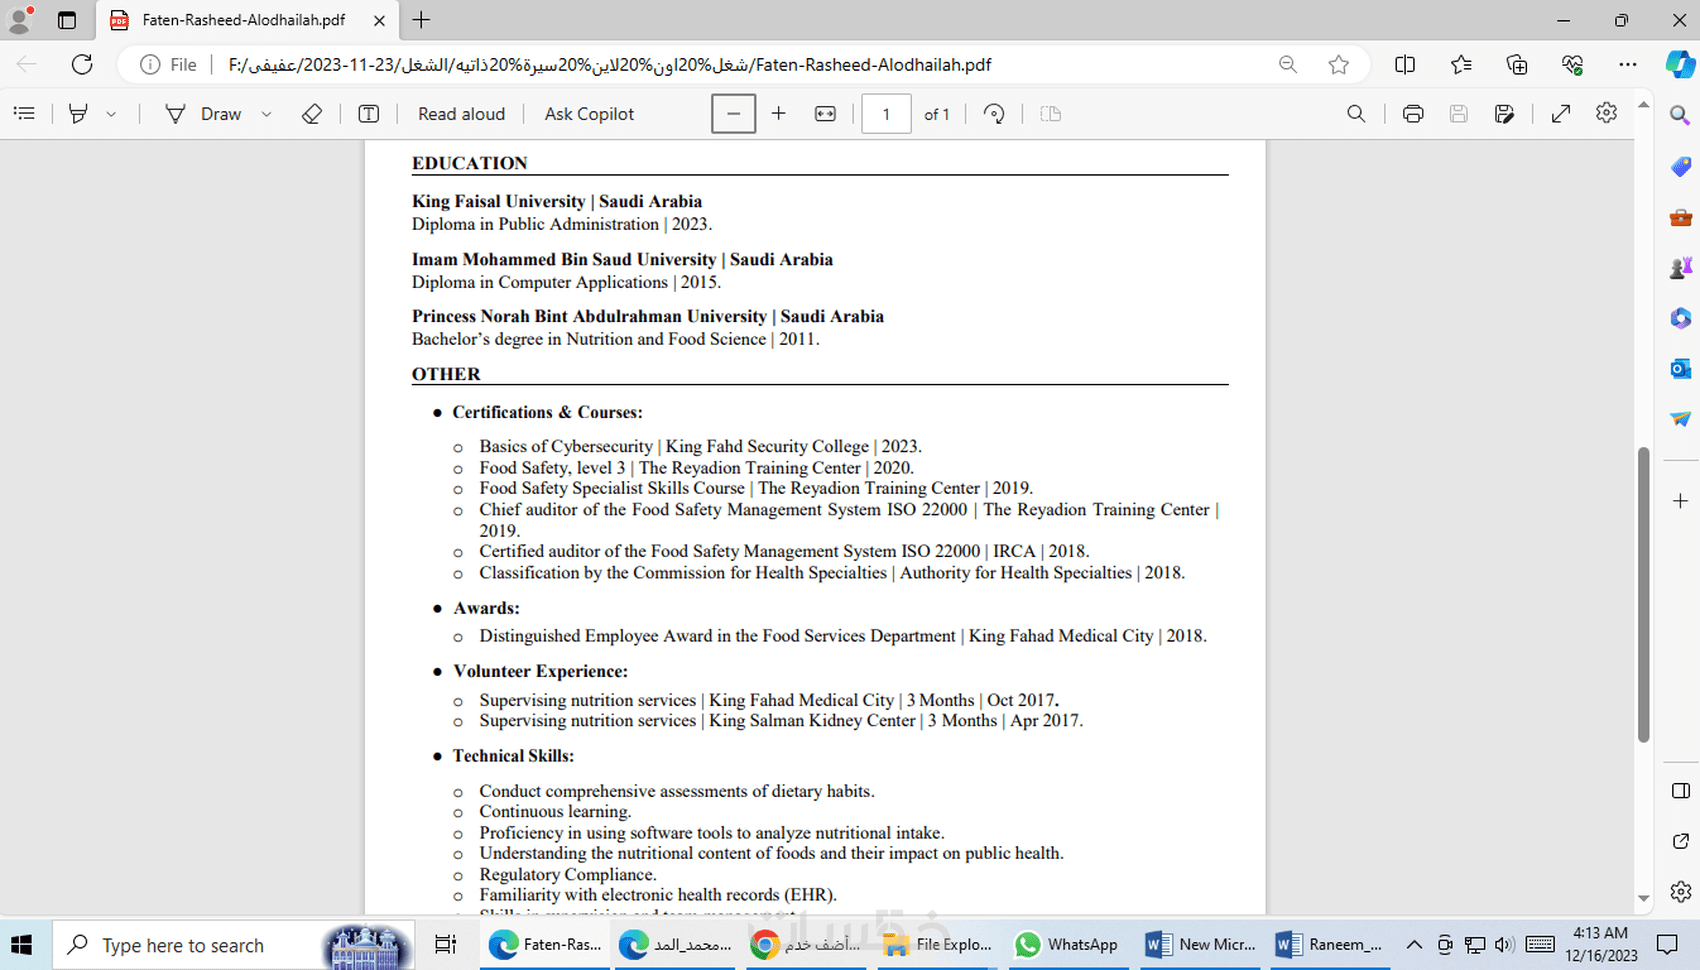Expand the Draw options dropdown
Viewport: 1700px width, 970px height.
pos(266,114)
